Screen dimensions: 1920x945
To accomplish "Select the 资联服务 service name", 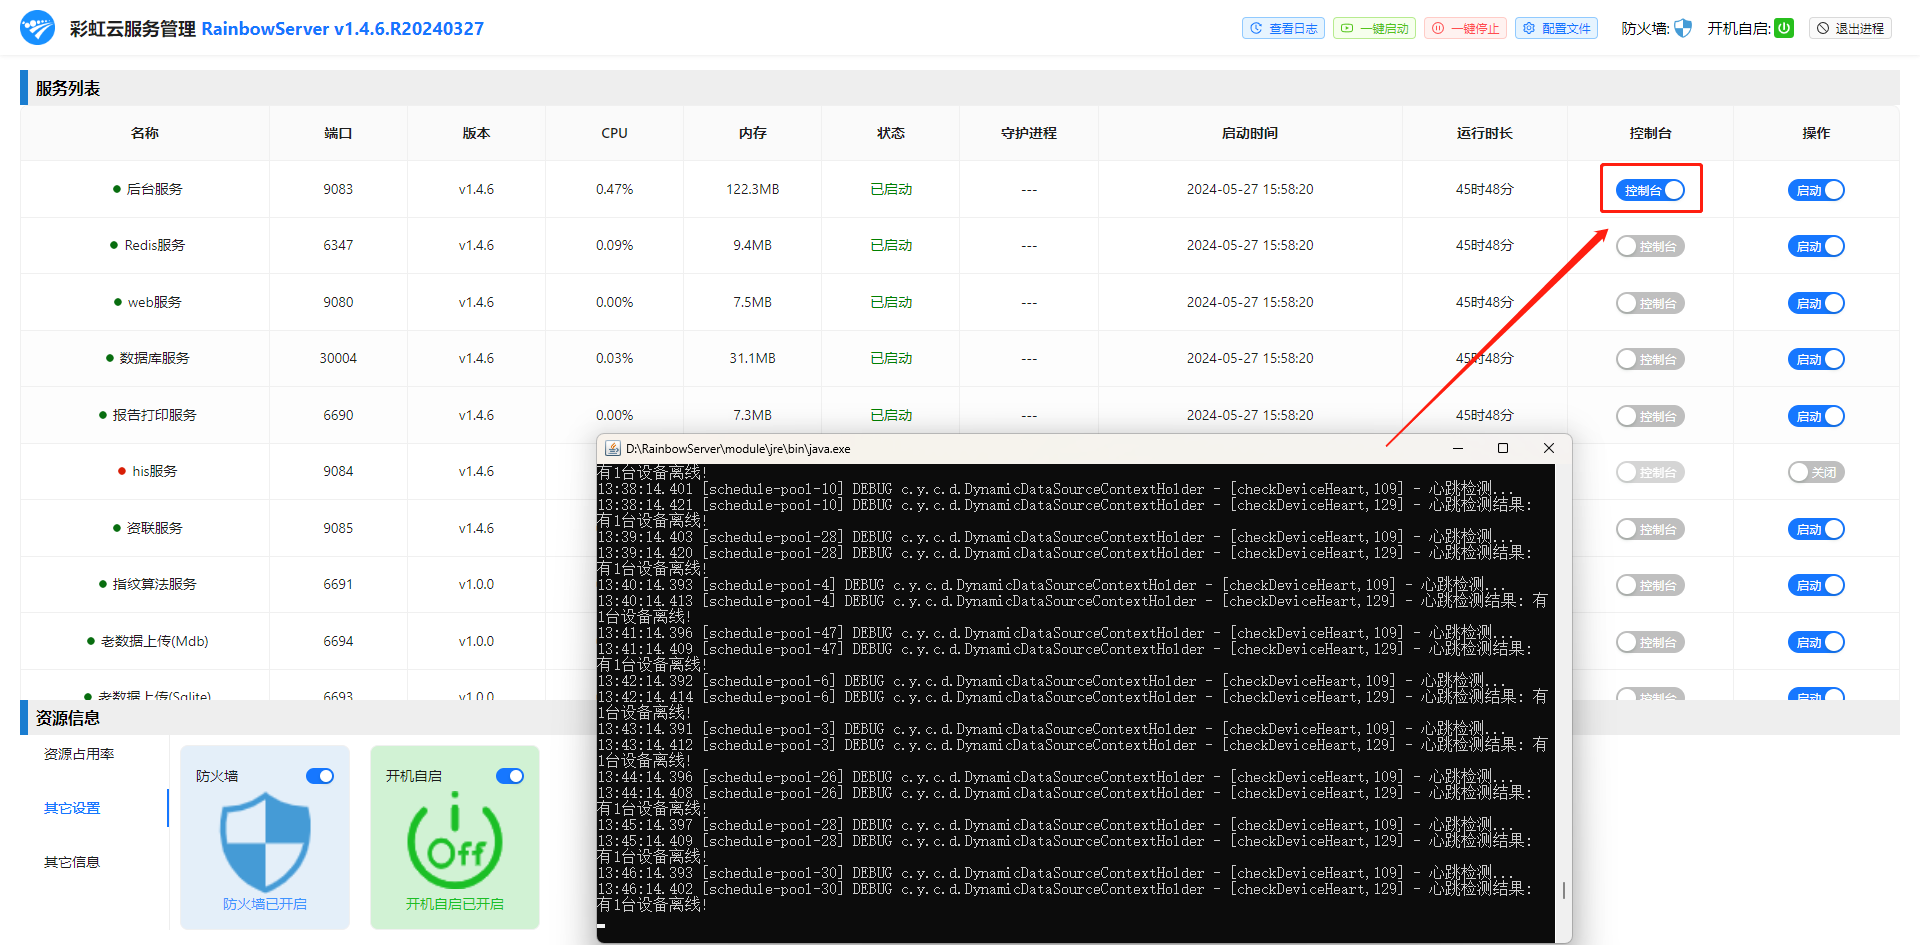I will click(x=155, y=528).
